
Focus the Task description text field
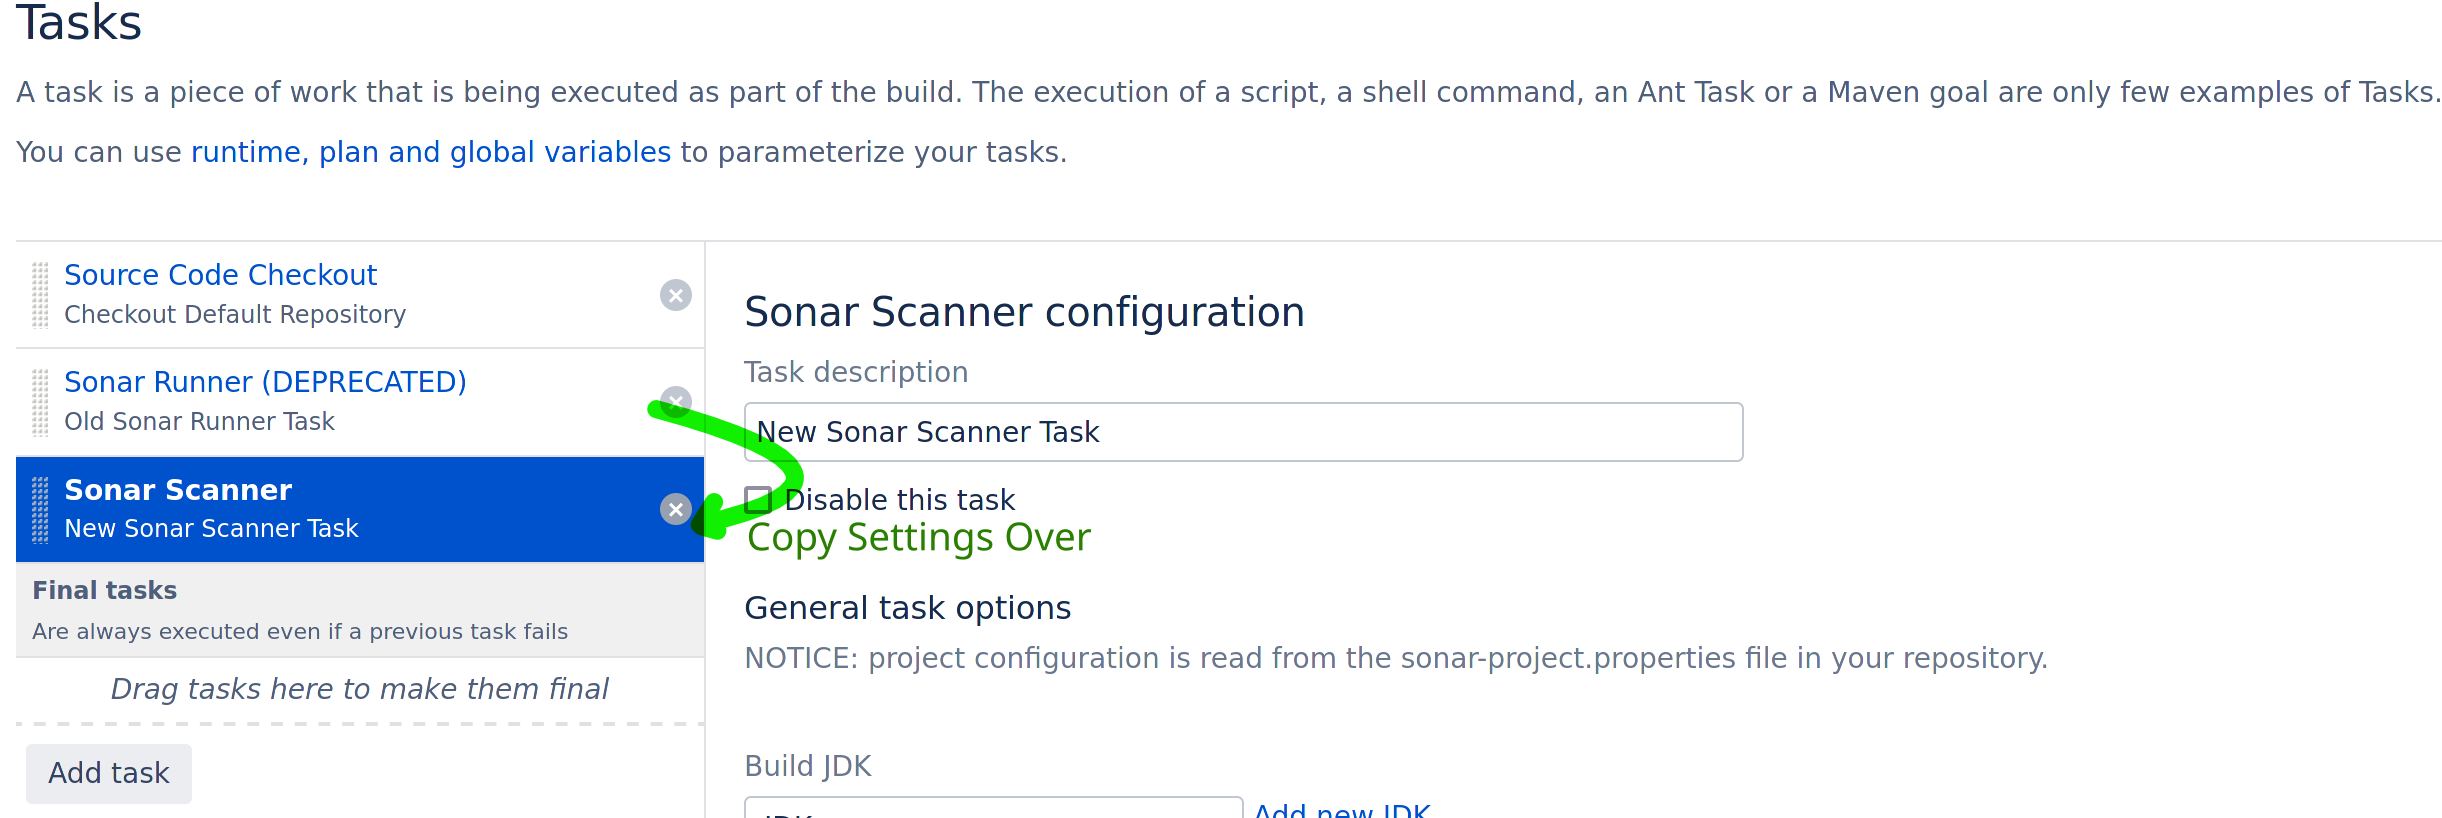click(1243, 432)
